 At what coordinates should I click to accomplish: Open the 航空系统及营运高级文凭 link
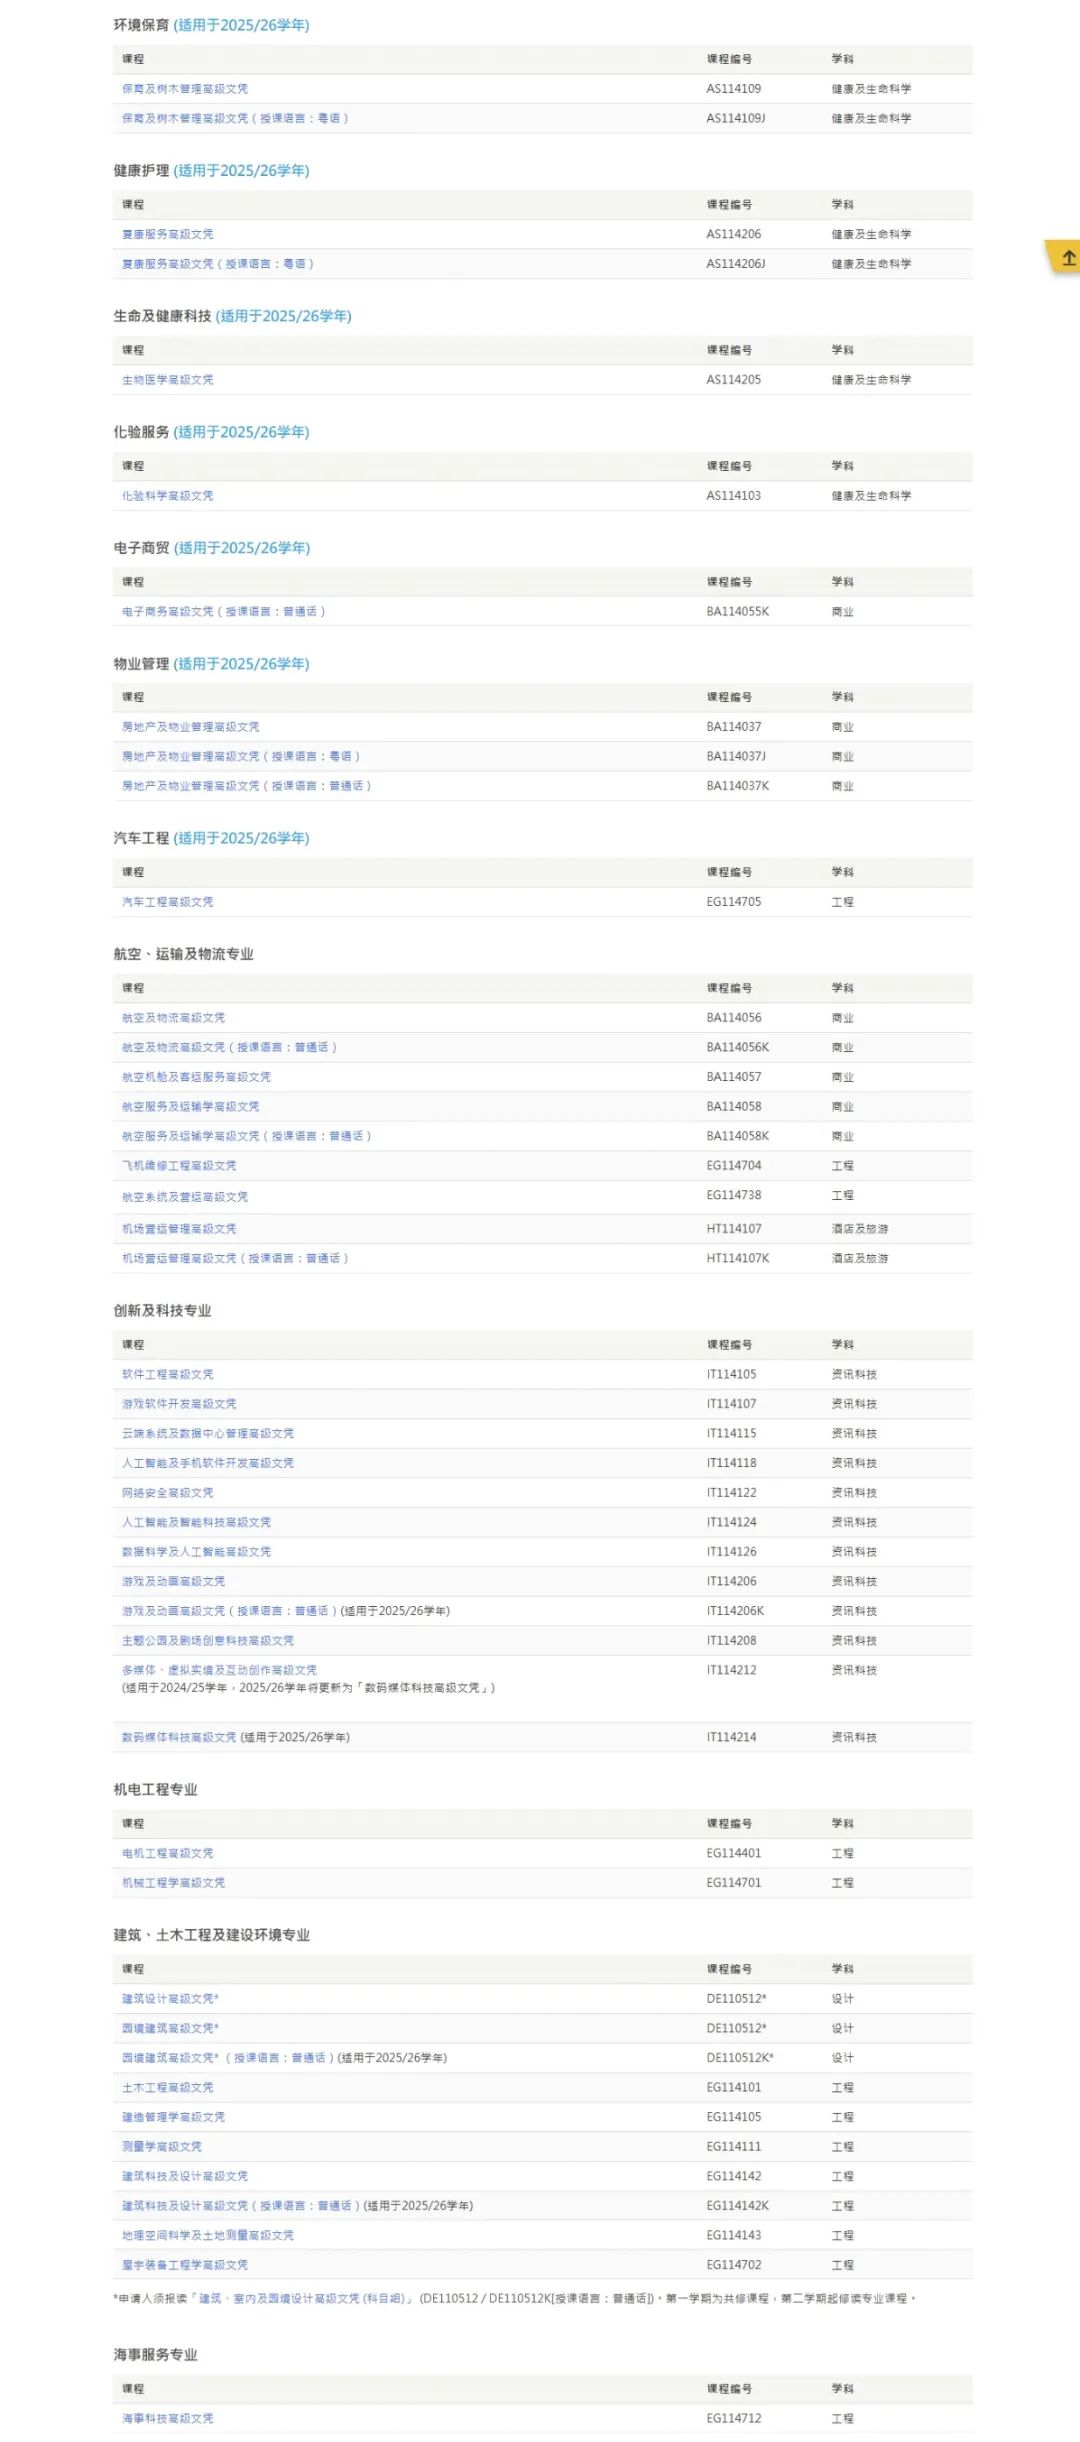(185, 1197)
